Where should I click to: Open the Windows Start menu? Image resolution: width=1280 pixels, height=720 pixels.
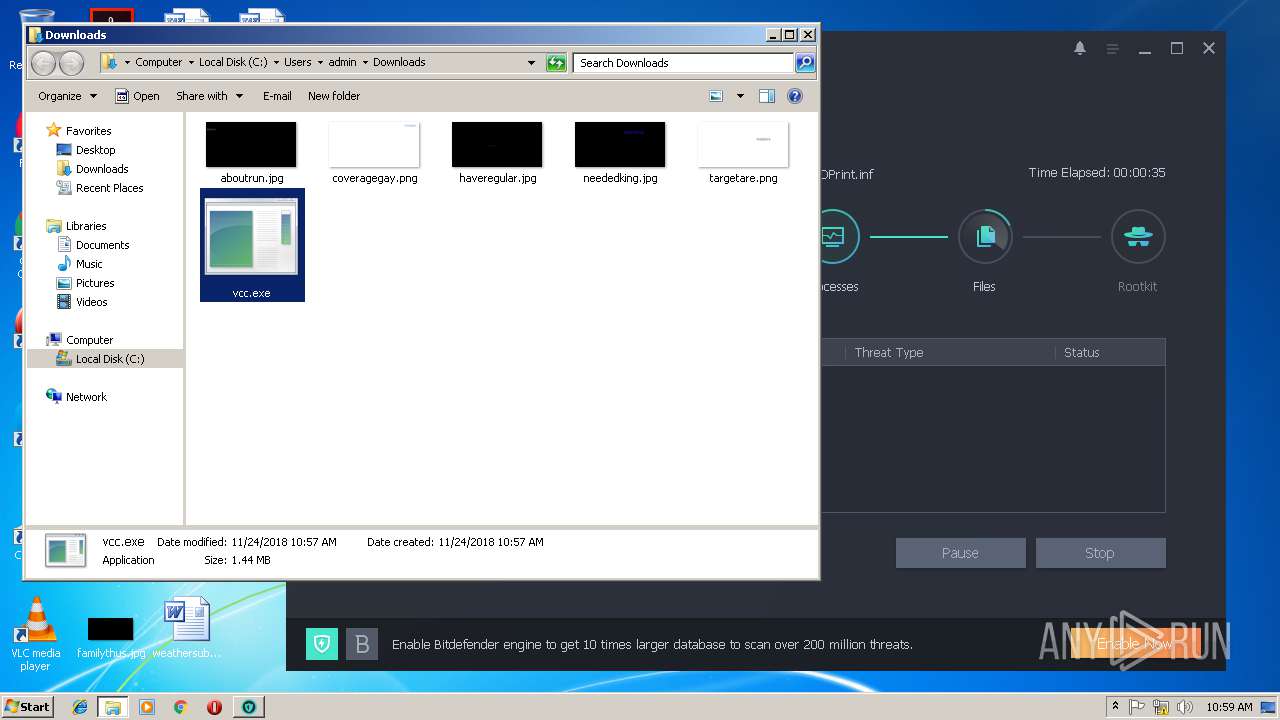pyautogui.click(x=27, y=706)
